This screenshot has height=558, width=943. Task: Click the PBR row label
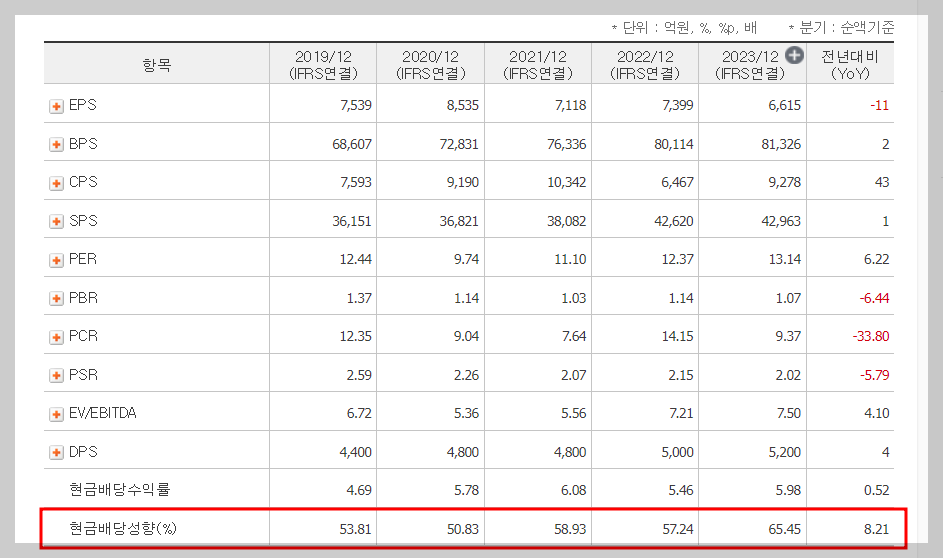pyautogui.click(x=83, y=298)
